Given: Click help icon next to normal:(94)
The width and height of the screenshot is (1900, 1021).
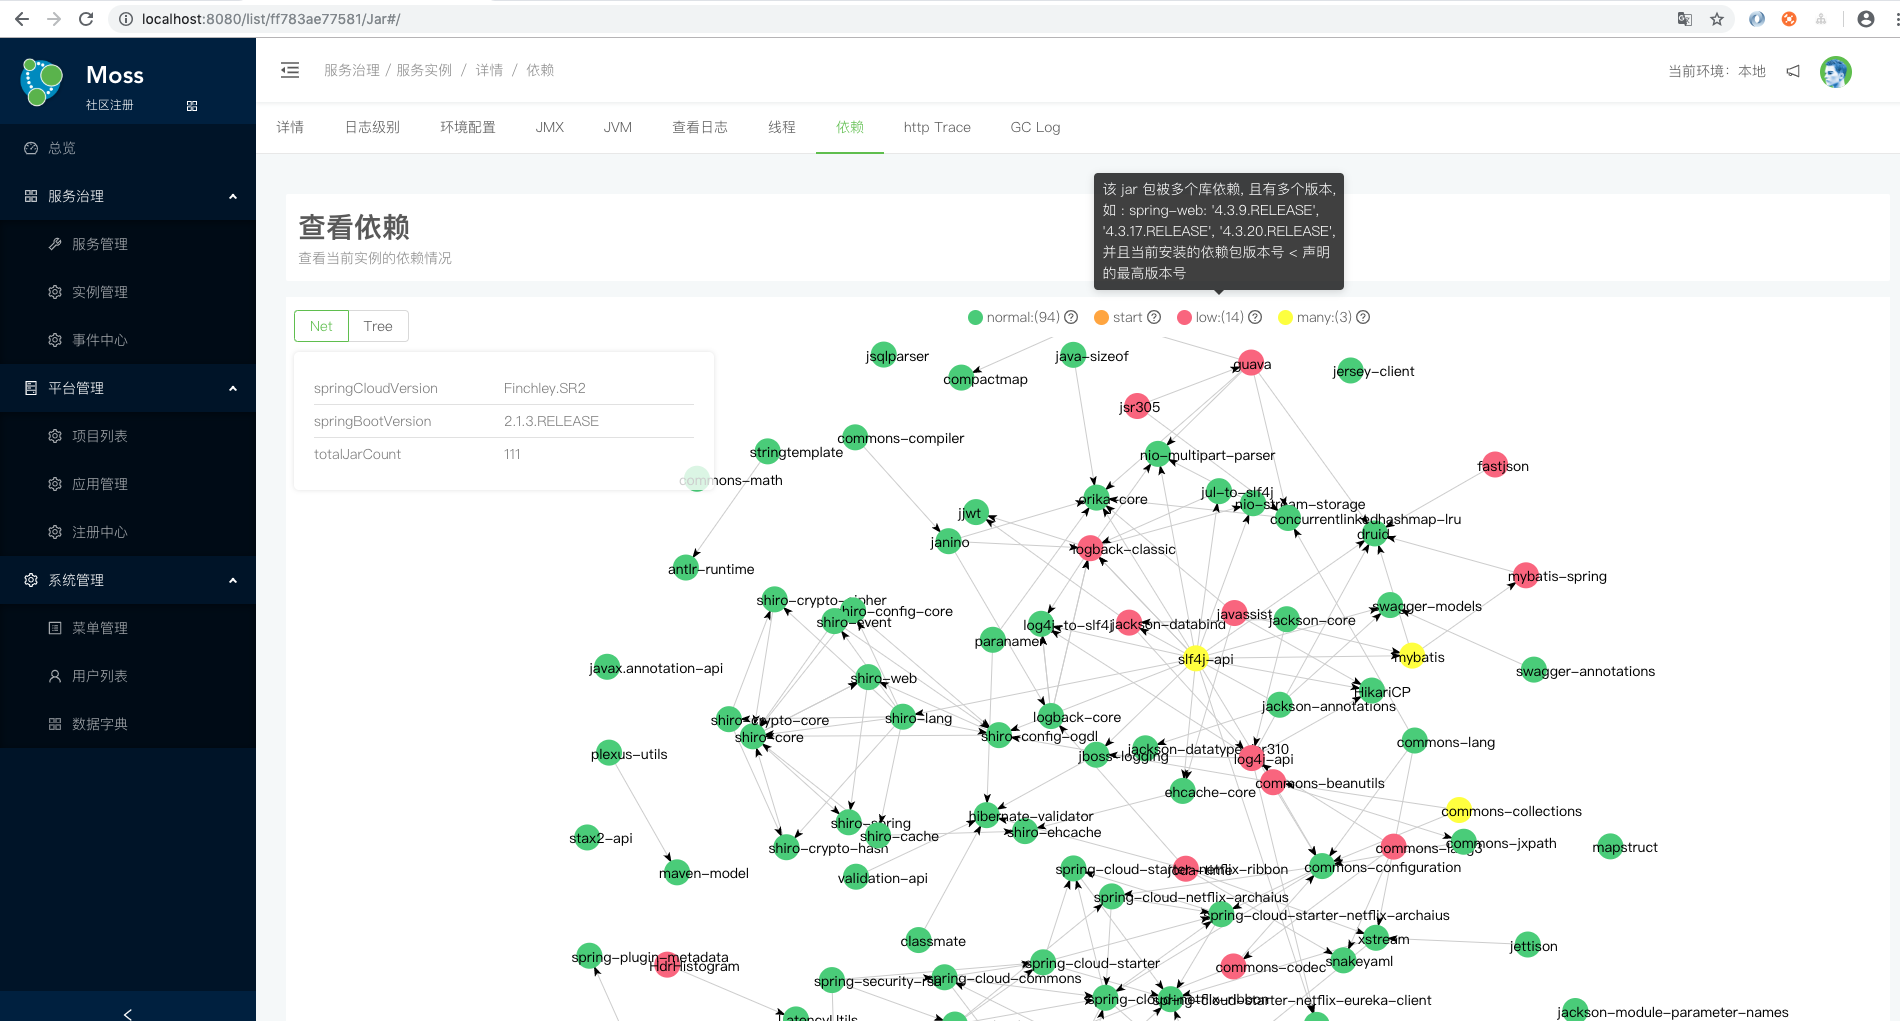Looking at the screenshot, I should click(1071, 317).
